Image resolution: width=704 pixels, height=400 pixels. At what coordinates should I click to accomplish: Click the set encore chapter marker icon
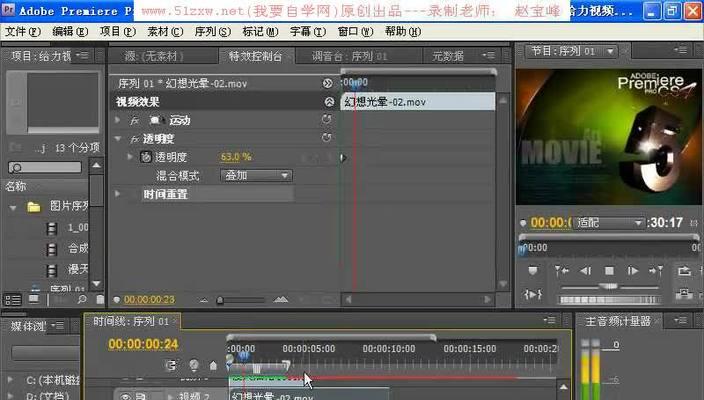tap(194, 365)
